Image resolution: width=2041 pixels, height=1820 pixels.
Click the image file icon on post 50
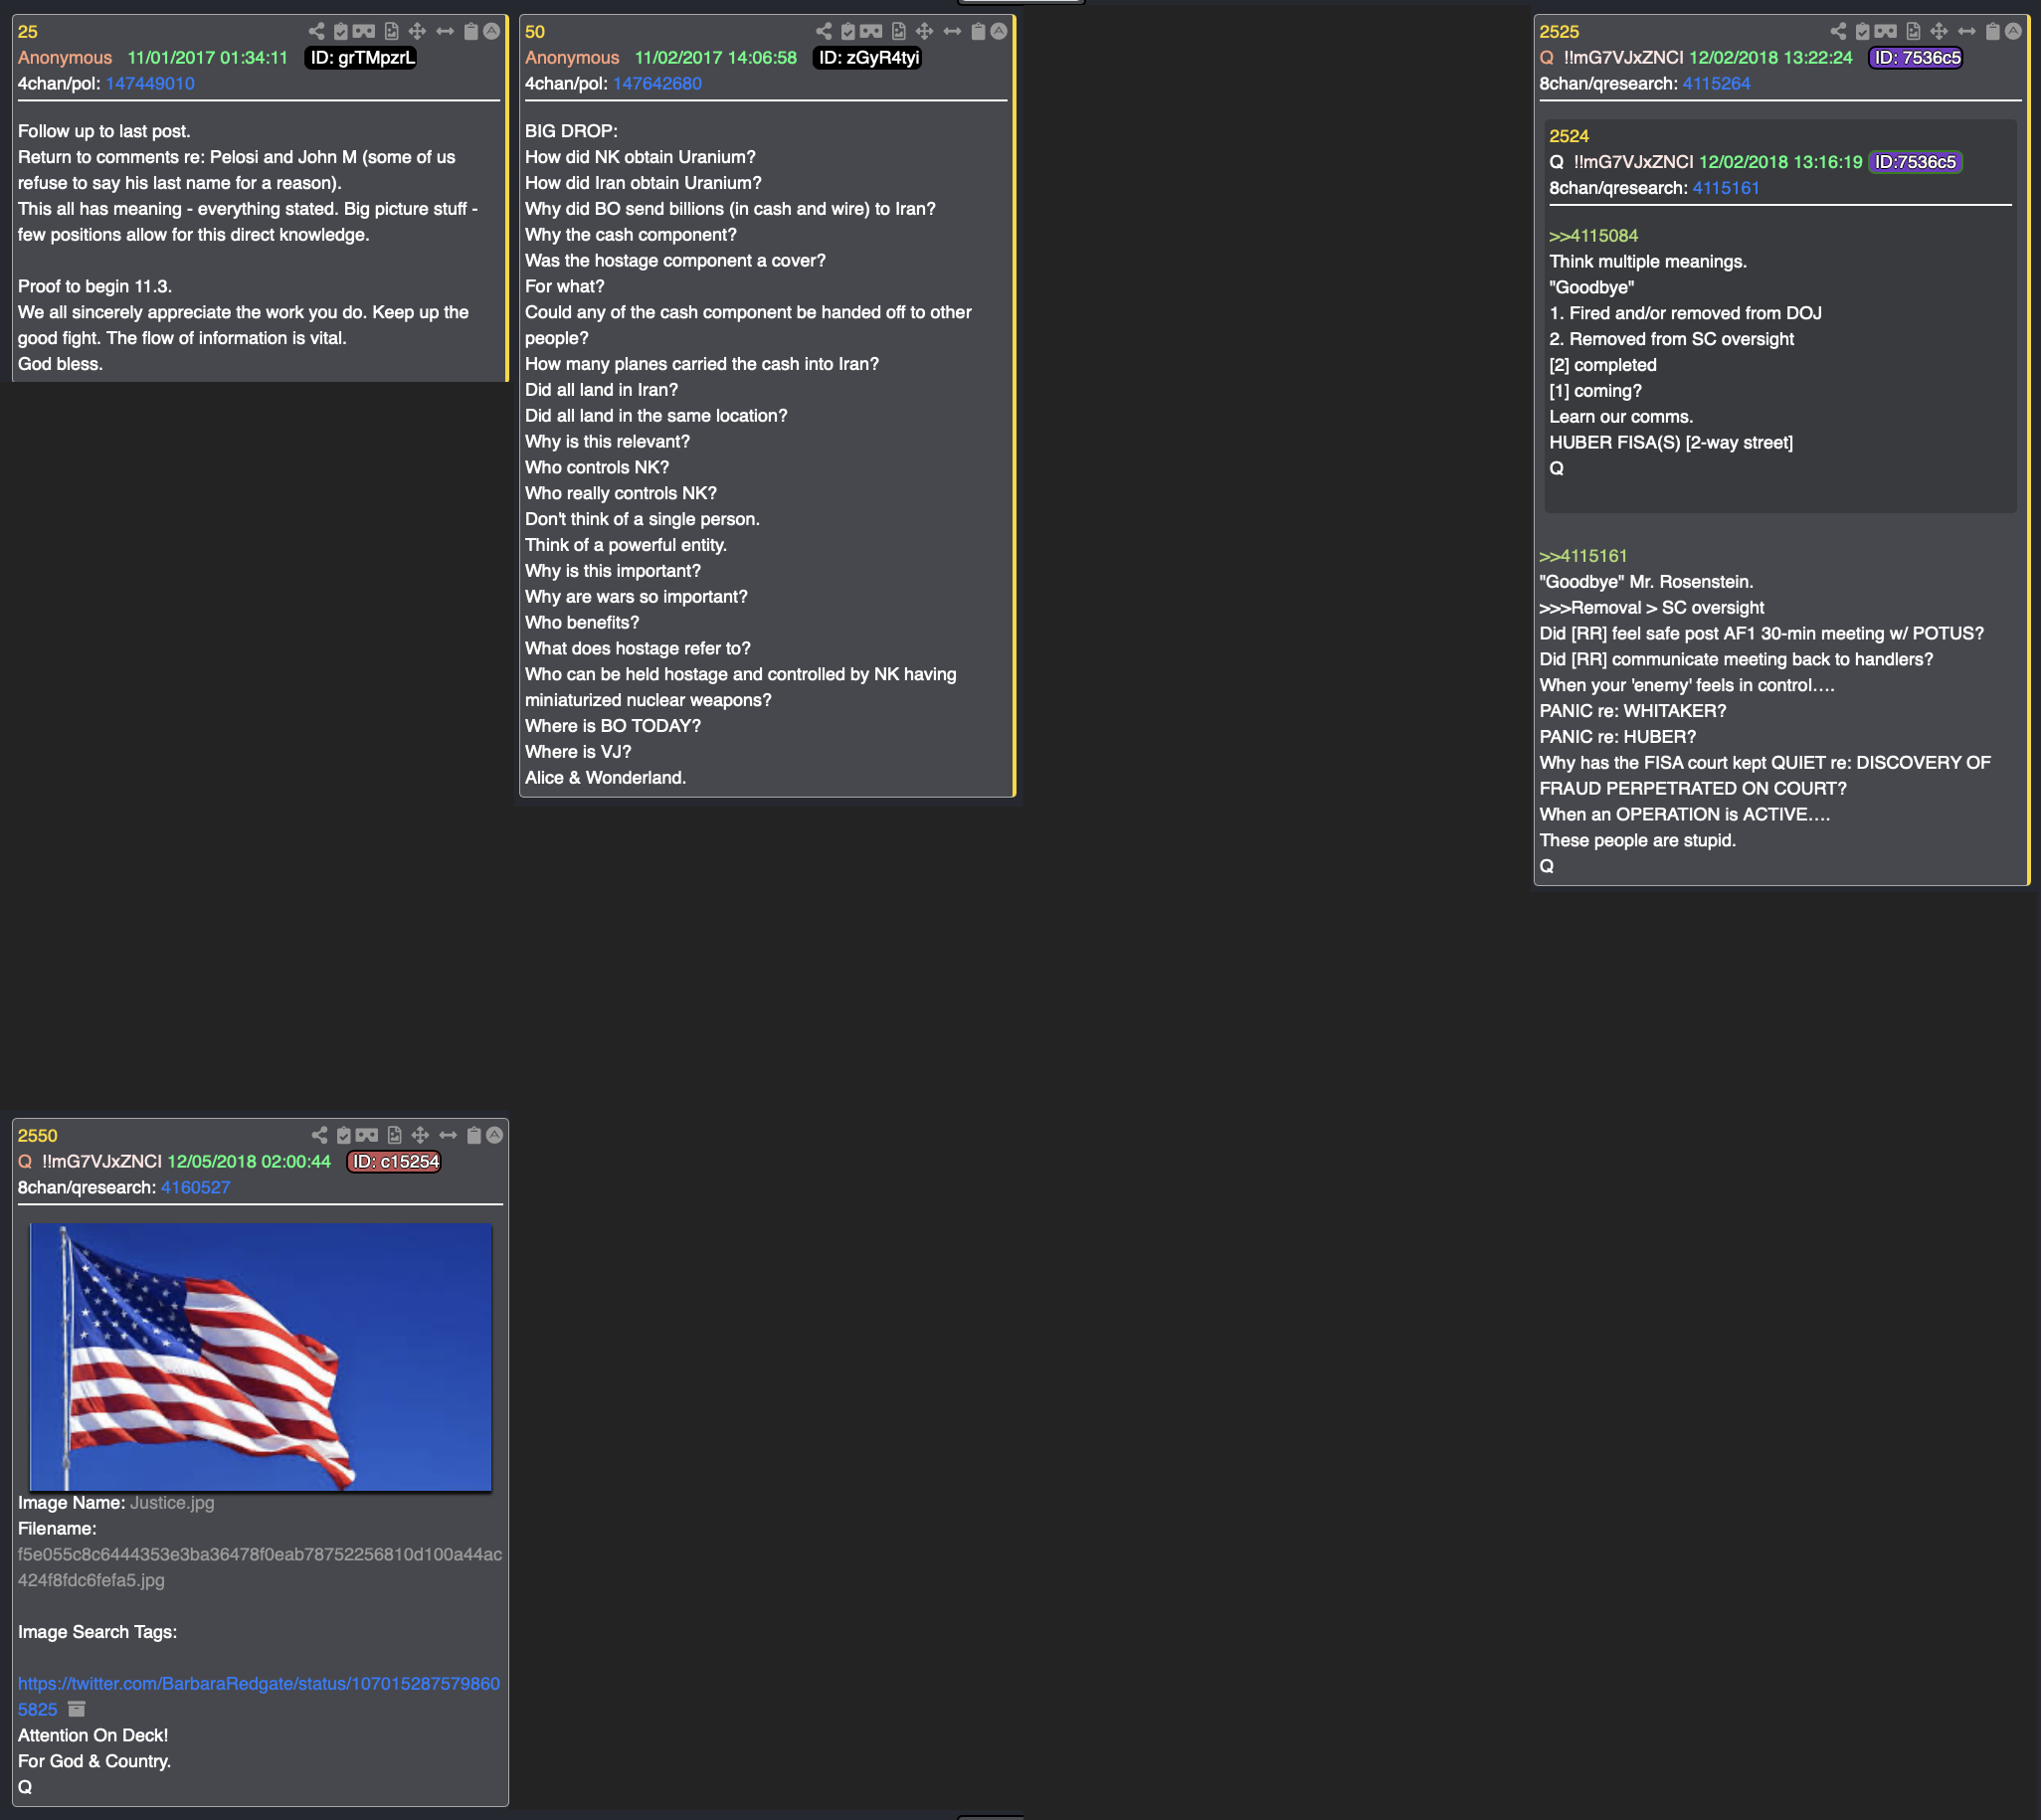pos(898,32)
